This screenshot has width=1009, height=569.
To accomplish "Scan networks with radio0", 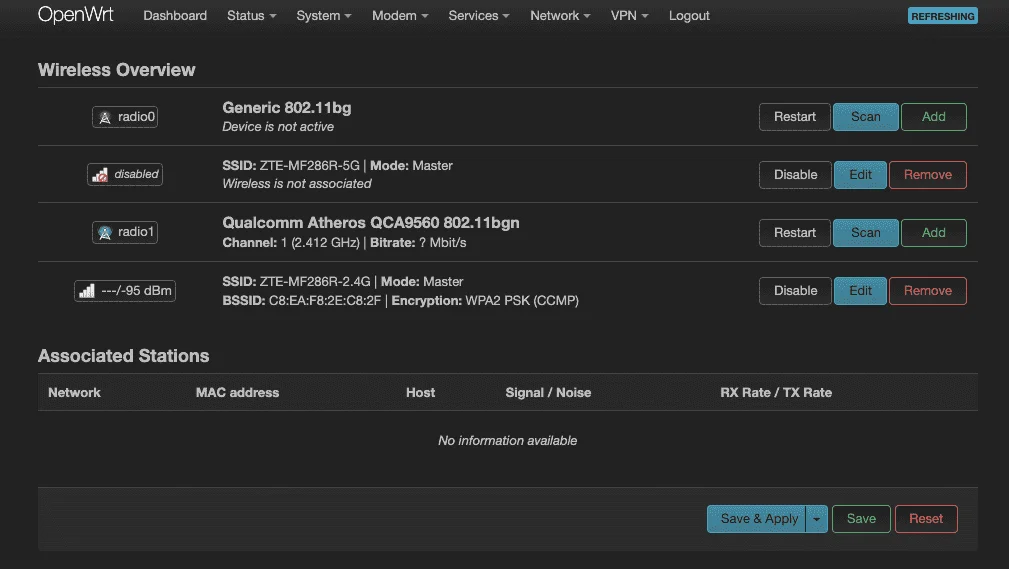I will tap(866, 117).
